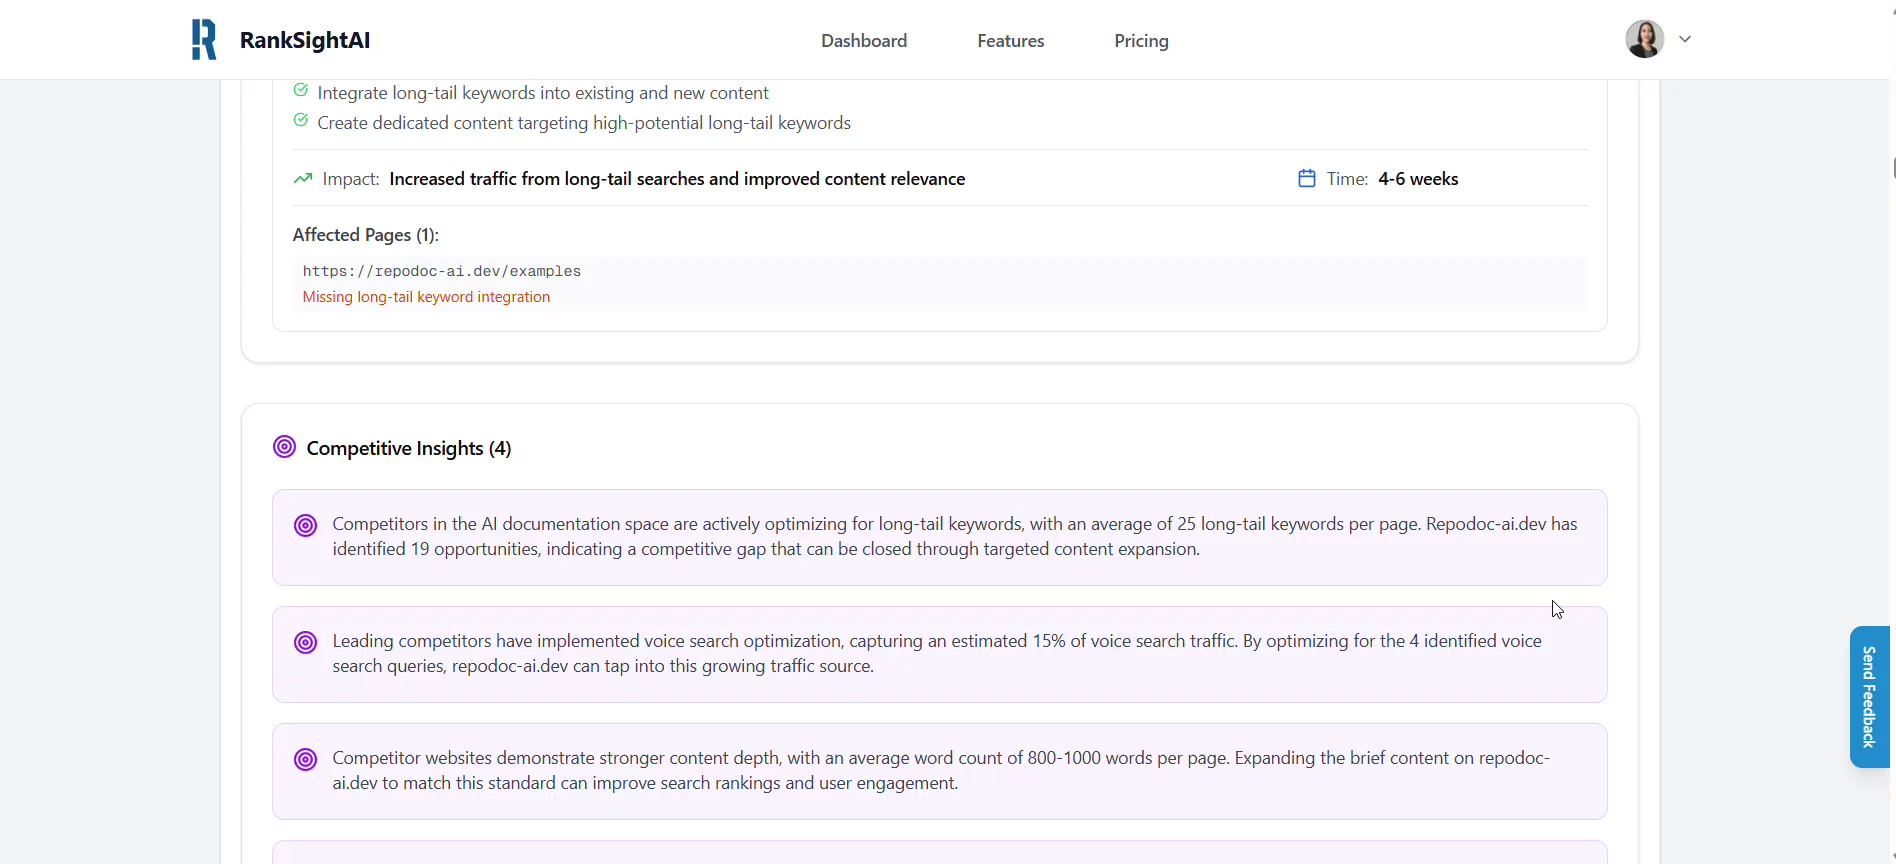Expand the user account dropdown chevron
This screenshot has height=864, width=1896.
1685,40
